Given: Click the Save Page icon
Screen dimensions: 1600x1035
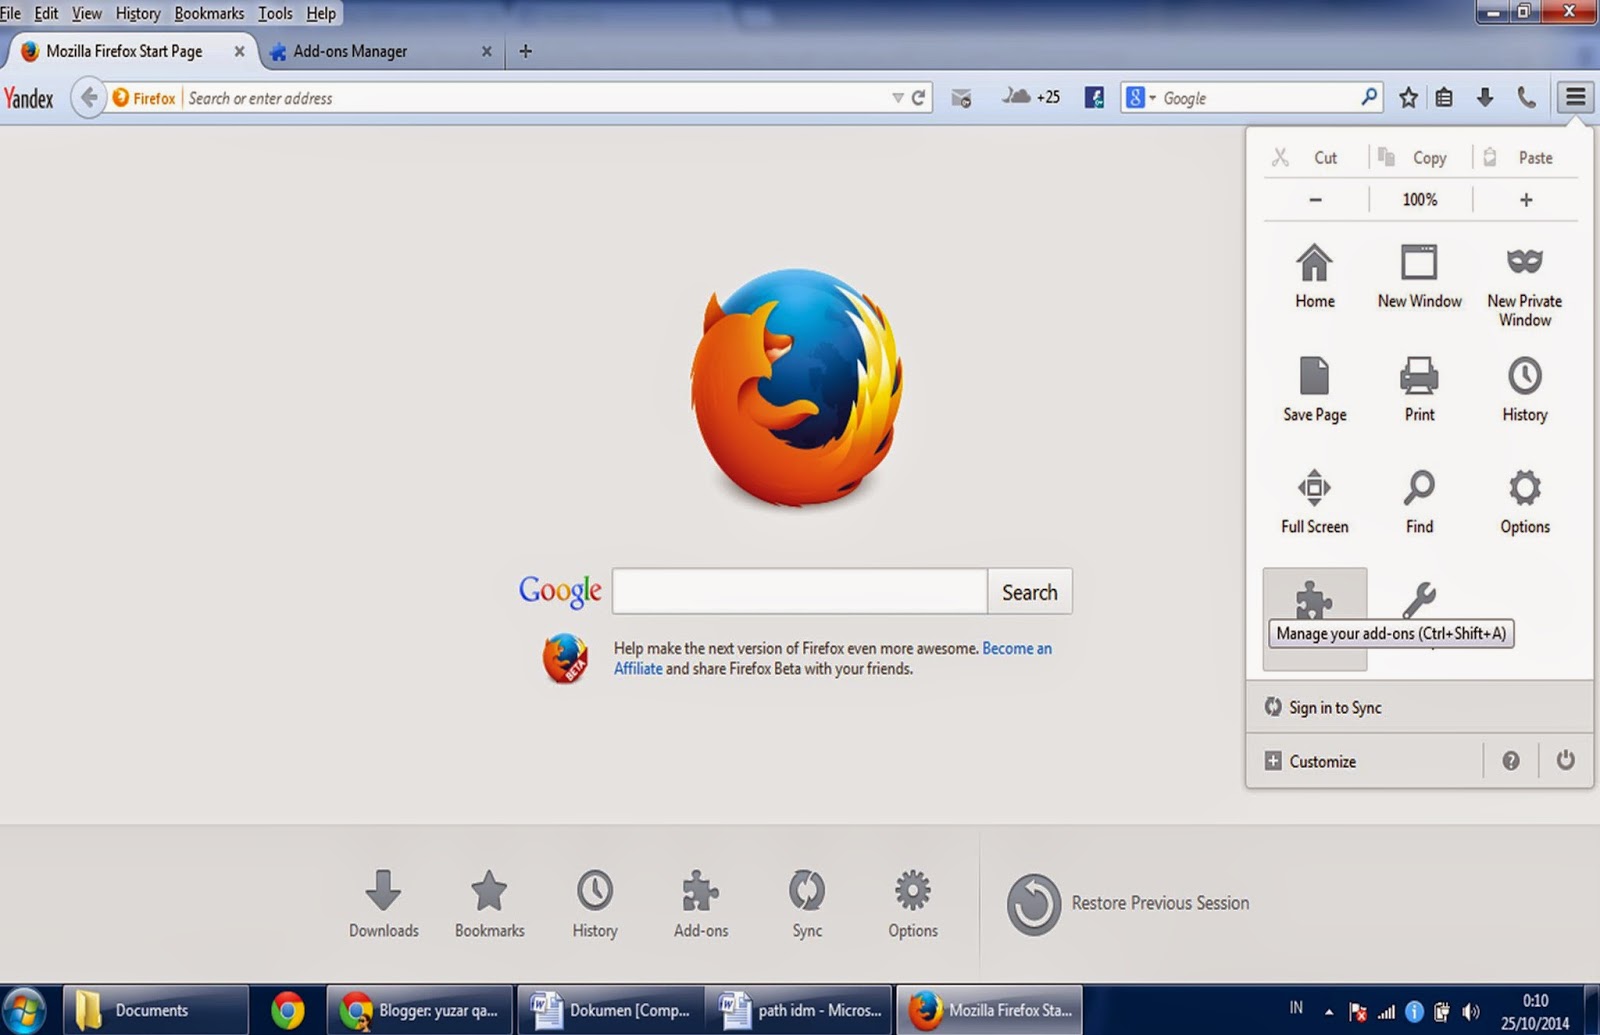Looking at the screenshot, I should click(1314, 389).
